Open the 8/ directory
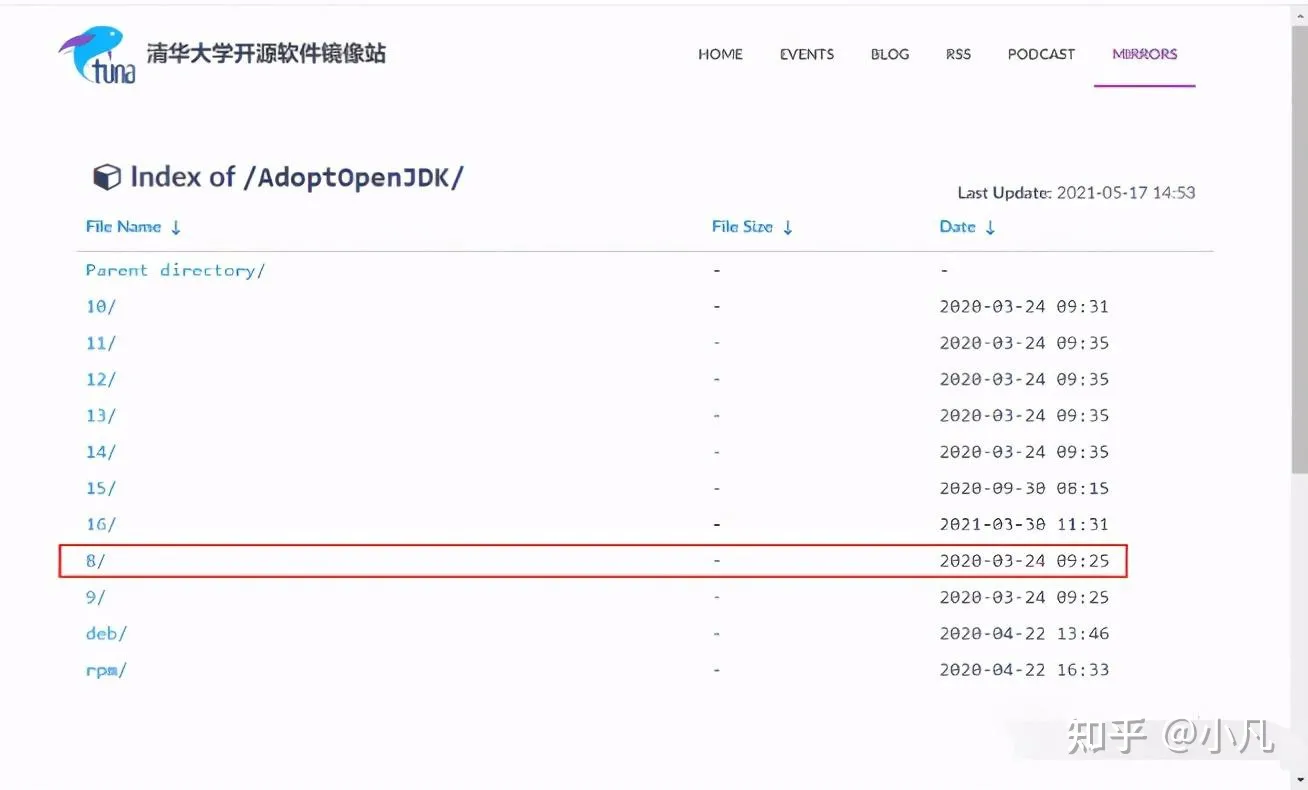Viewport: 1308px width, 790px height. [x=96, y=561]
